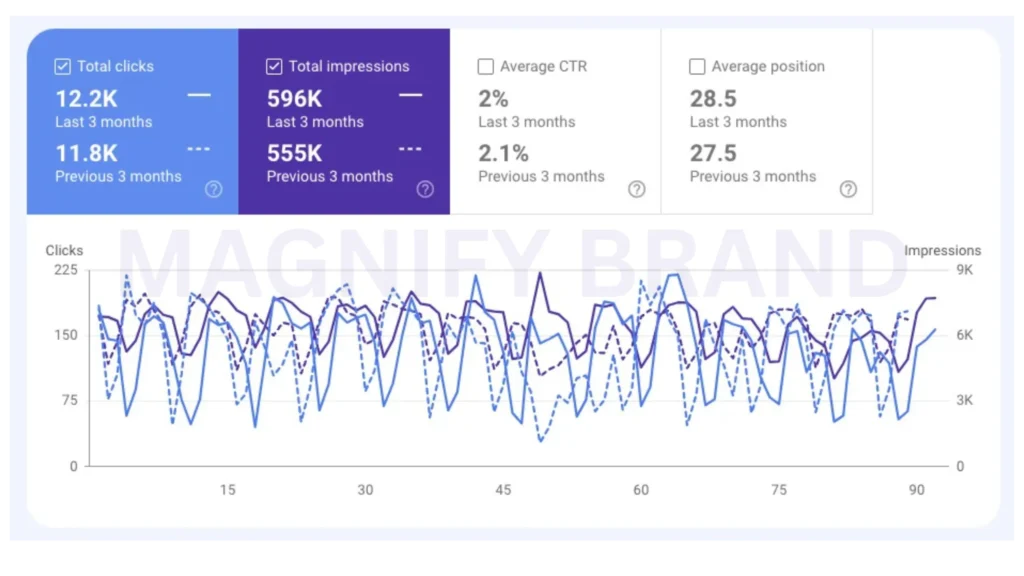Enable the Average CTR checkbox

pyautogui.click(x=486, y=67)
